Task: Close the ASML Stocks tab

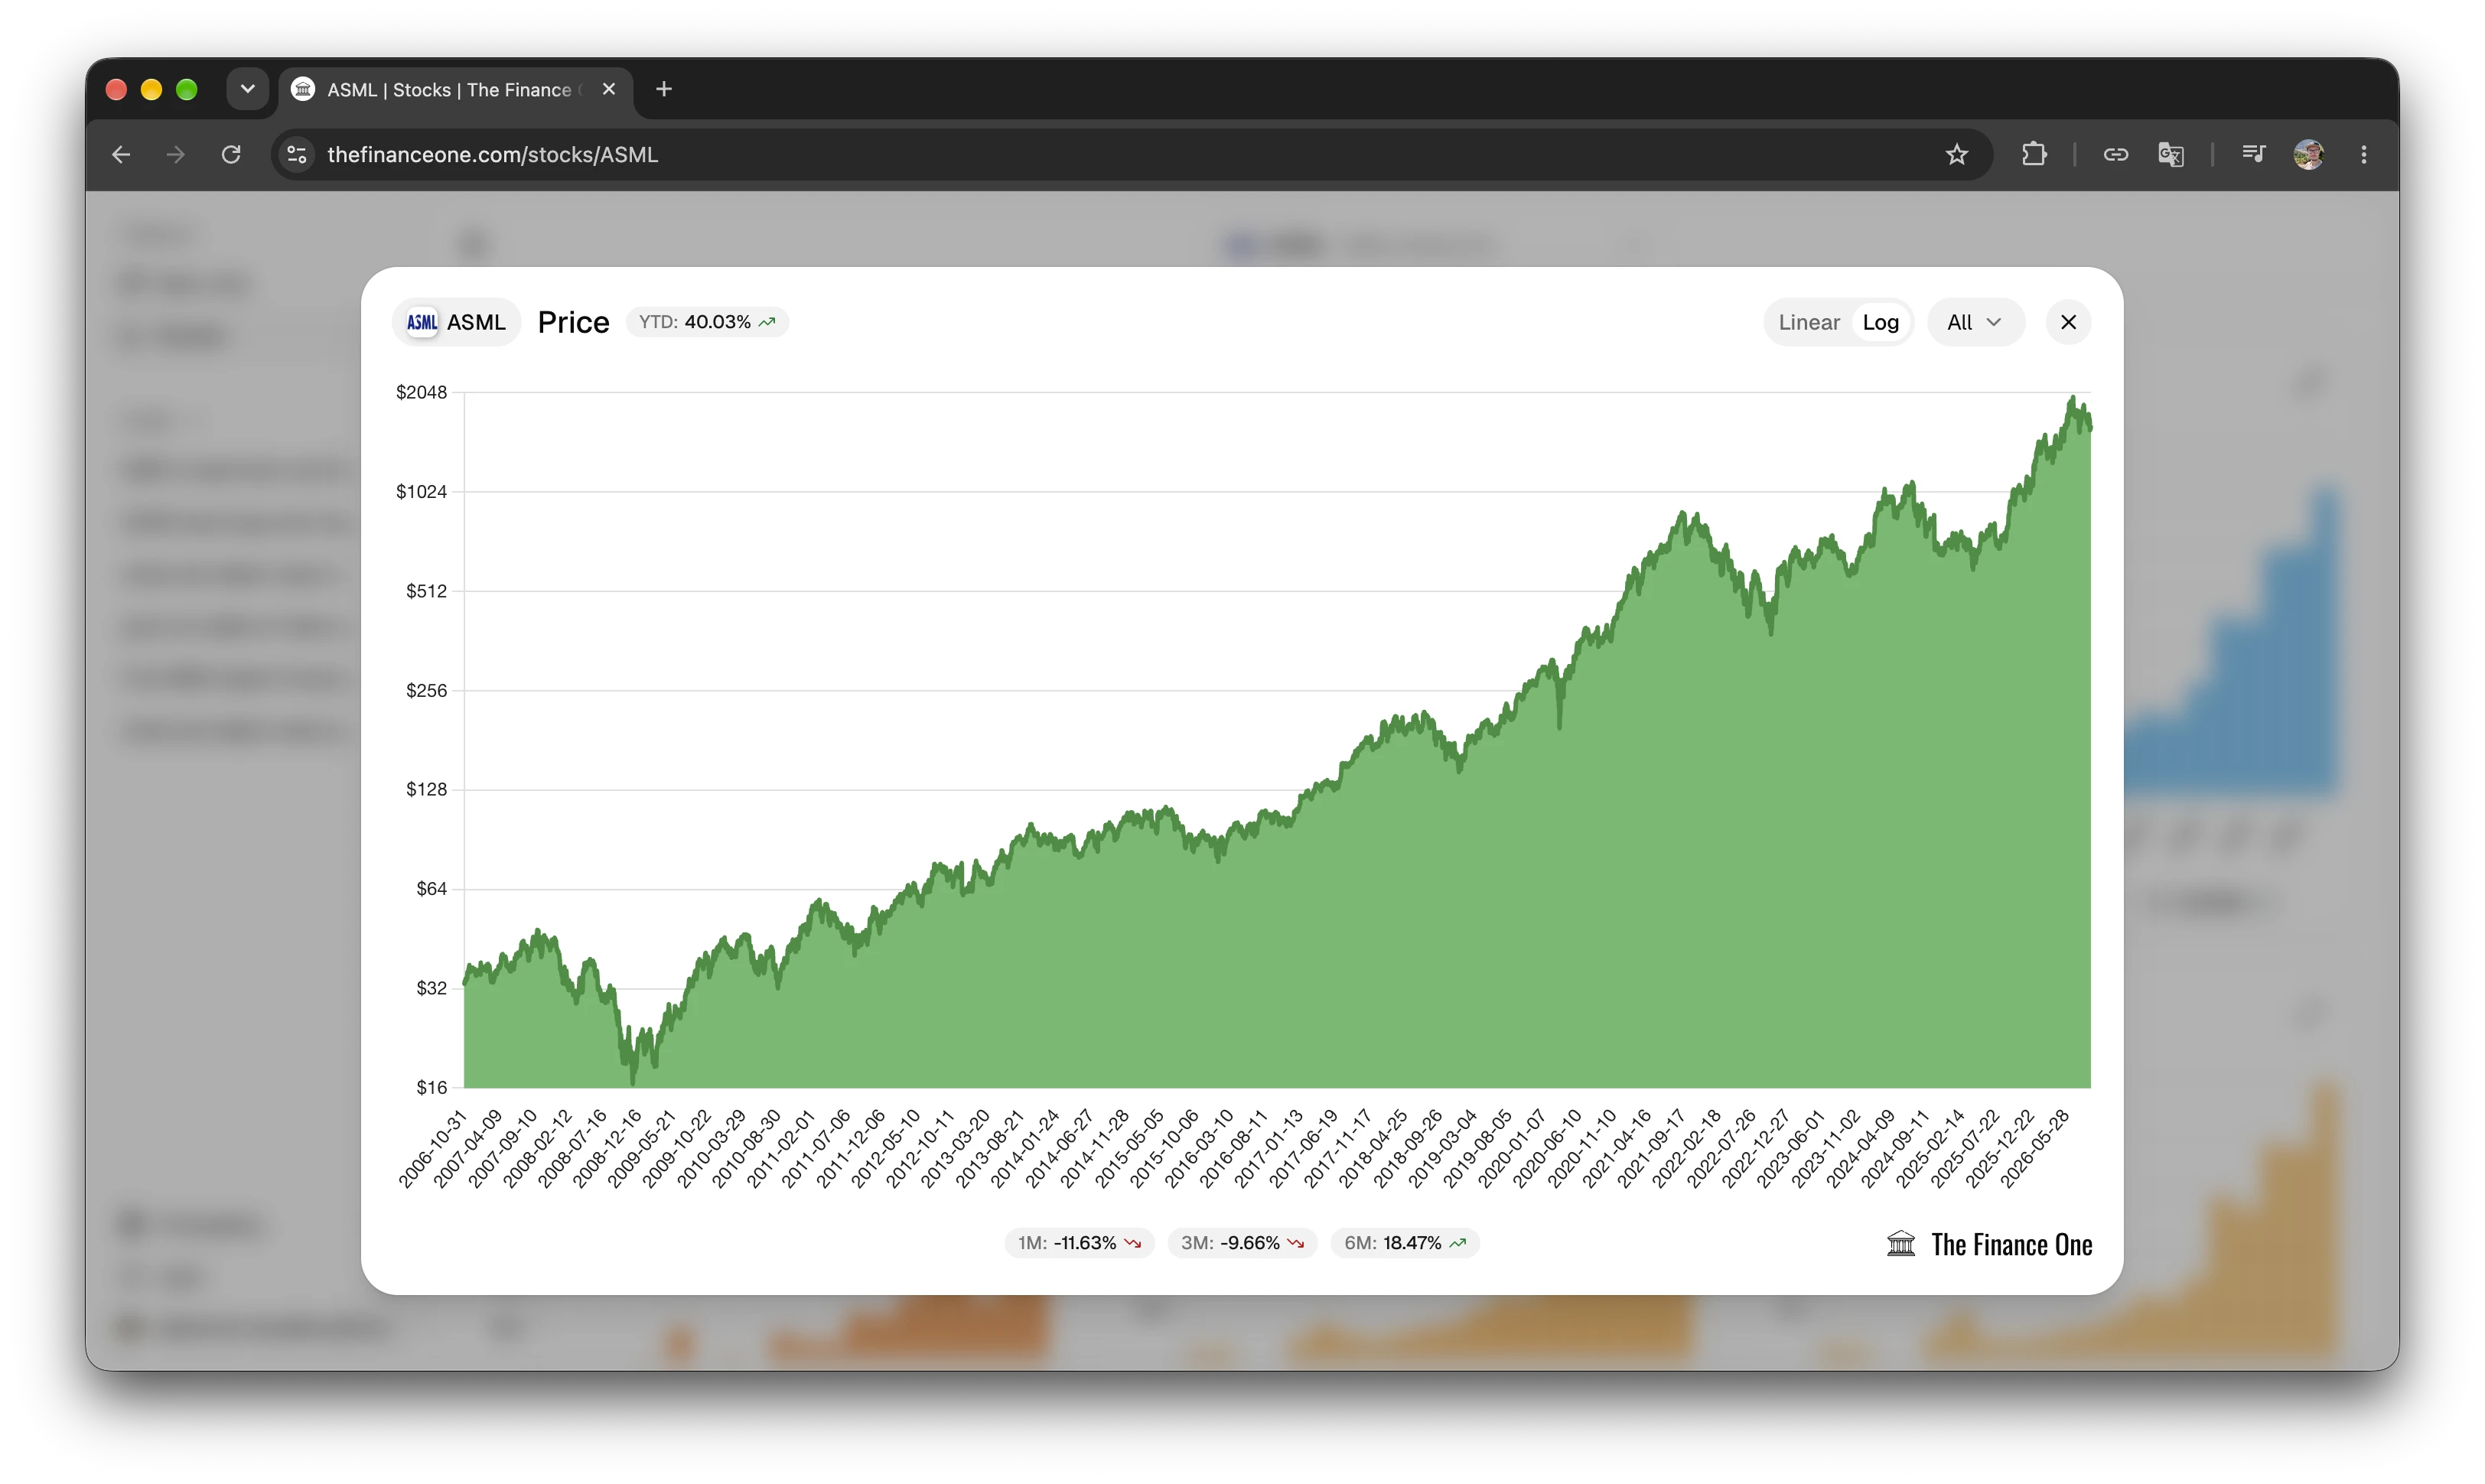Action: [609, 89]
